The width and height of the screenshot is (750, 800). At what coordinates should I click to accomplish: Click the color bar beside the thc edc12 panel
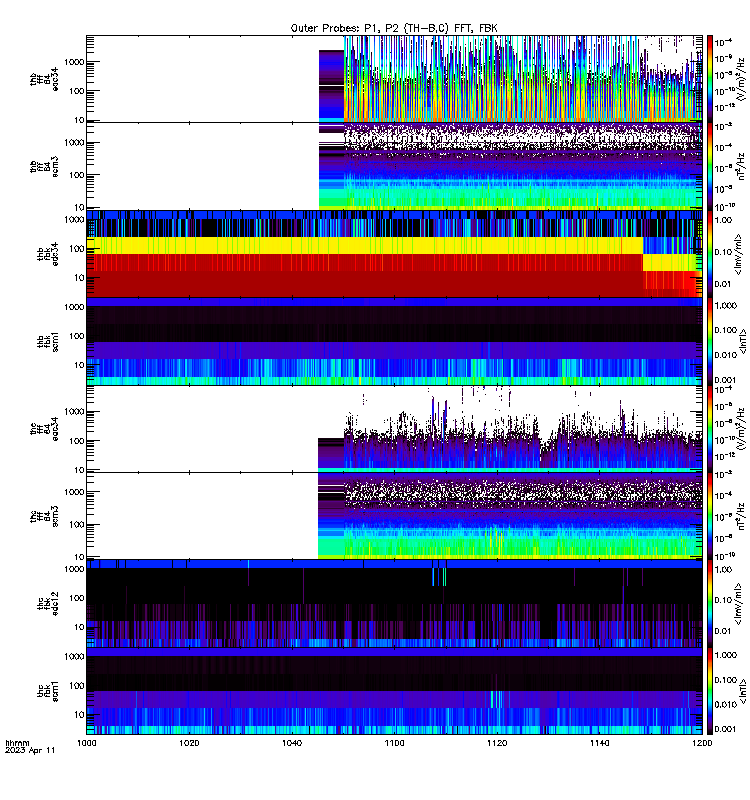(710, 604)
